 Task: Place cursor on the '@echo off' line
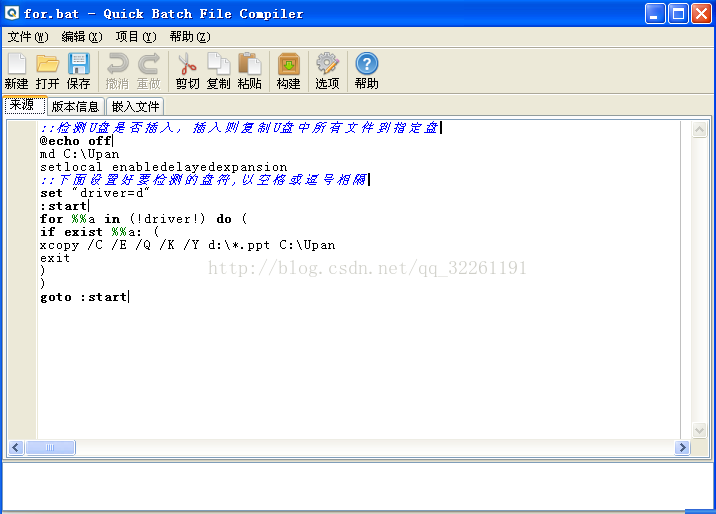[76, 141]
